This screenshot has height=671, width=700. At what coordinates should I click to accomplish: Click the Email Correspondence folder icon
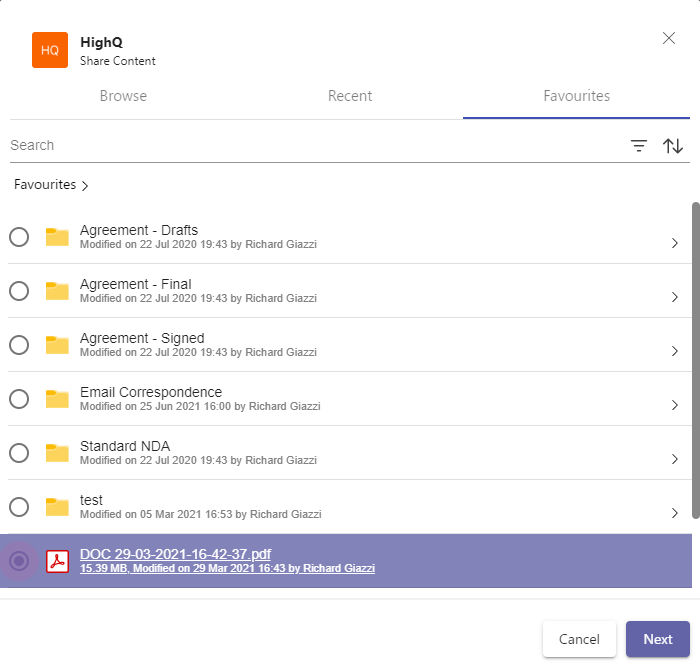click(57, 399)
